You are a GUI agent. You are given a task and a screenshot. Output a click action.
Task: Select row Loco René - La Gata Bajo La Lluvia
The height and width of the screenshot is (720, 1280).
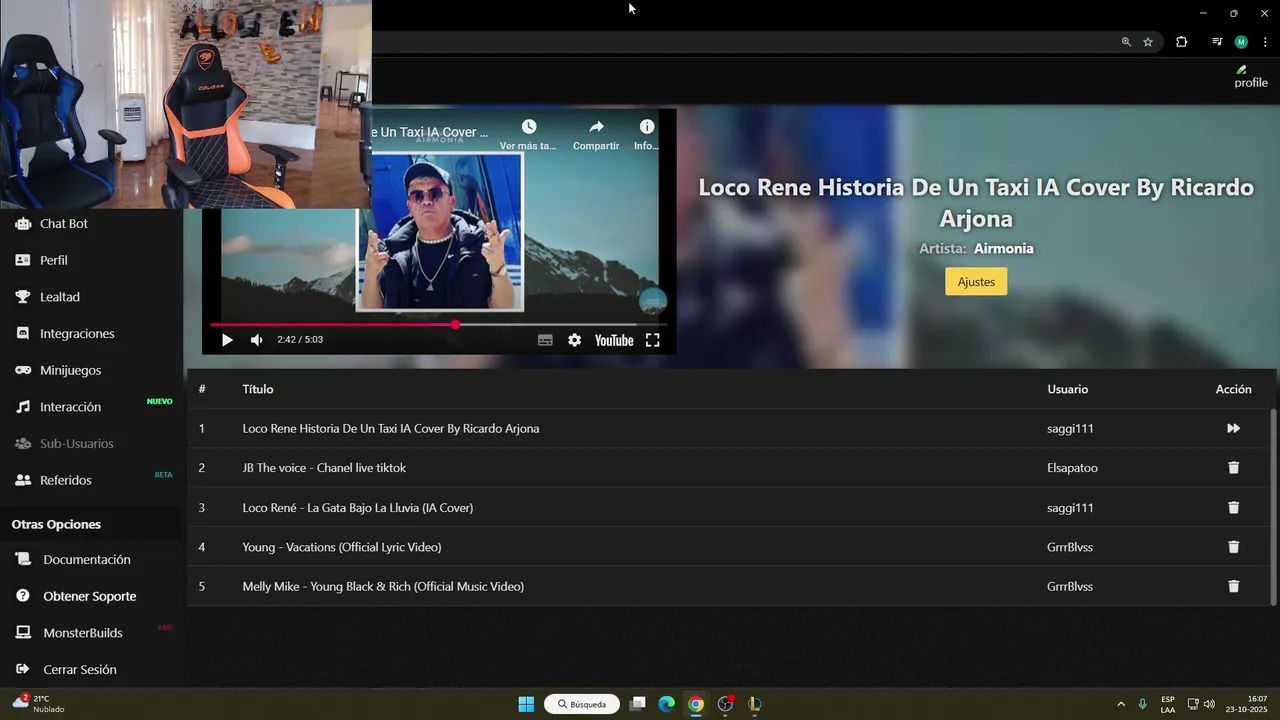[x=728, y=508]
